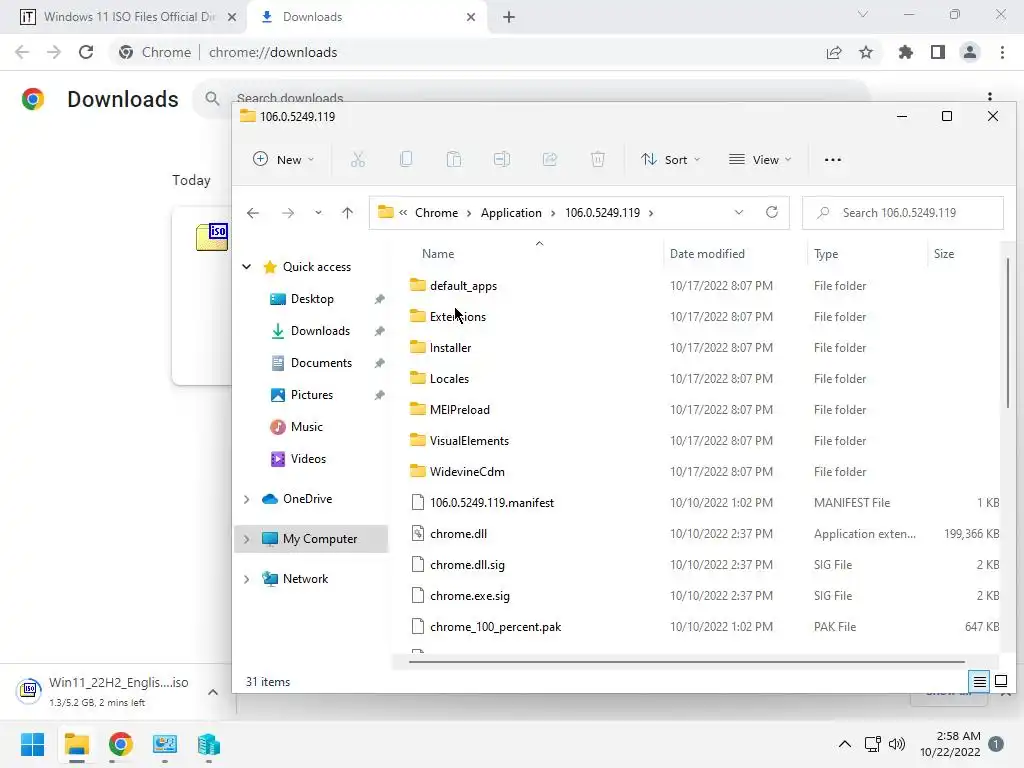The width and height of the screenshot is (1024, 768).
Task: Go up one folder level in Explorer
Action: 347,213
